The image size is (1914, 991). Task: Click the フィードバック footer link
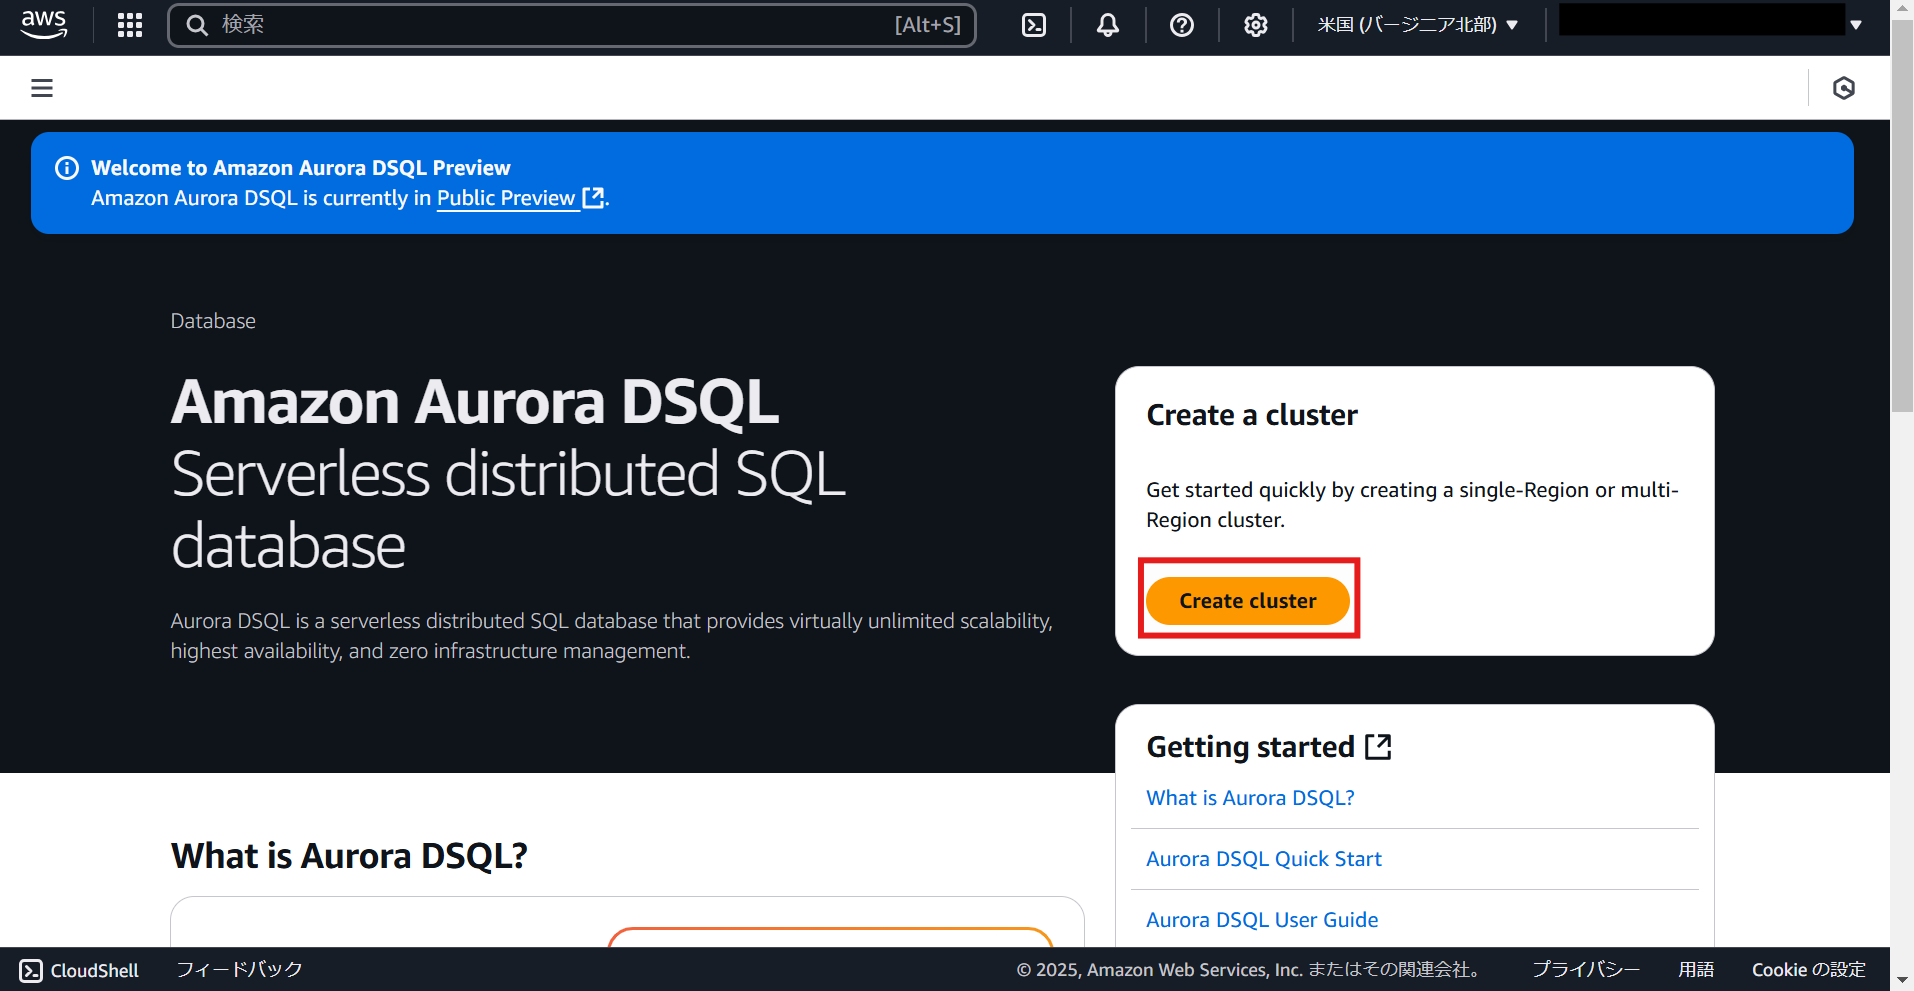pos(239,970)
